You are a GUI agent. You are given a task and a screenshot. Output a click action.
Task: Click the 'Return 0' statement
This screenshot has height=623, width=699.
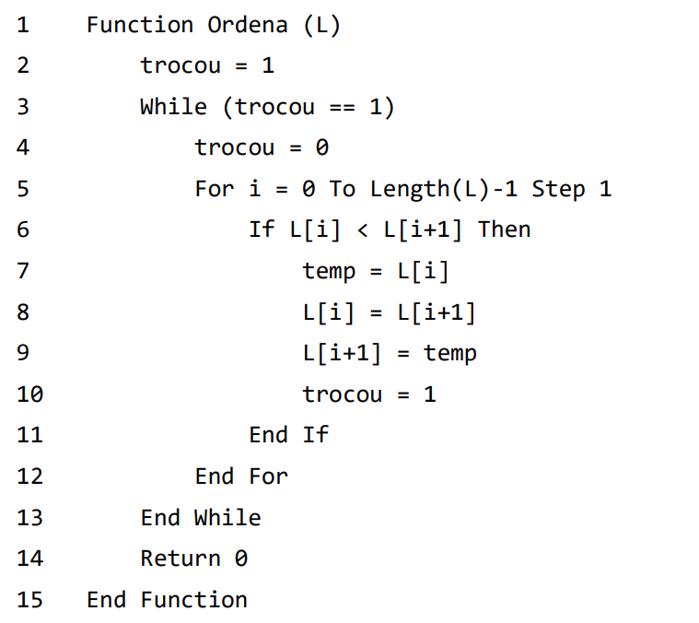[x=193, y=558]
